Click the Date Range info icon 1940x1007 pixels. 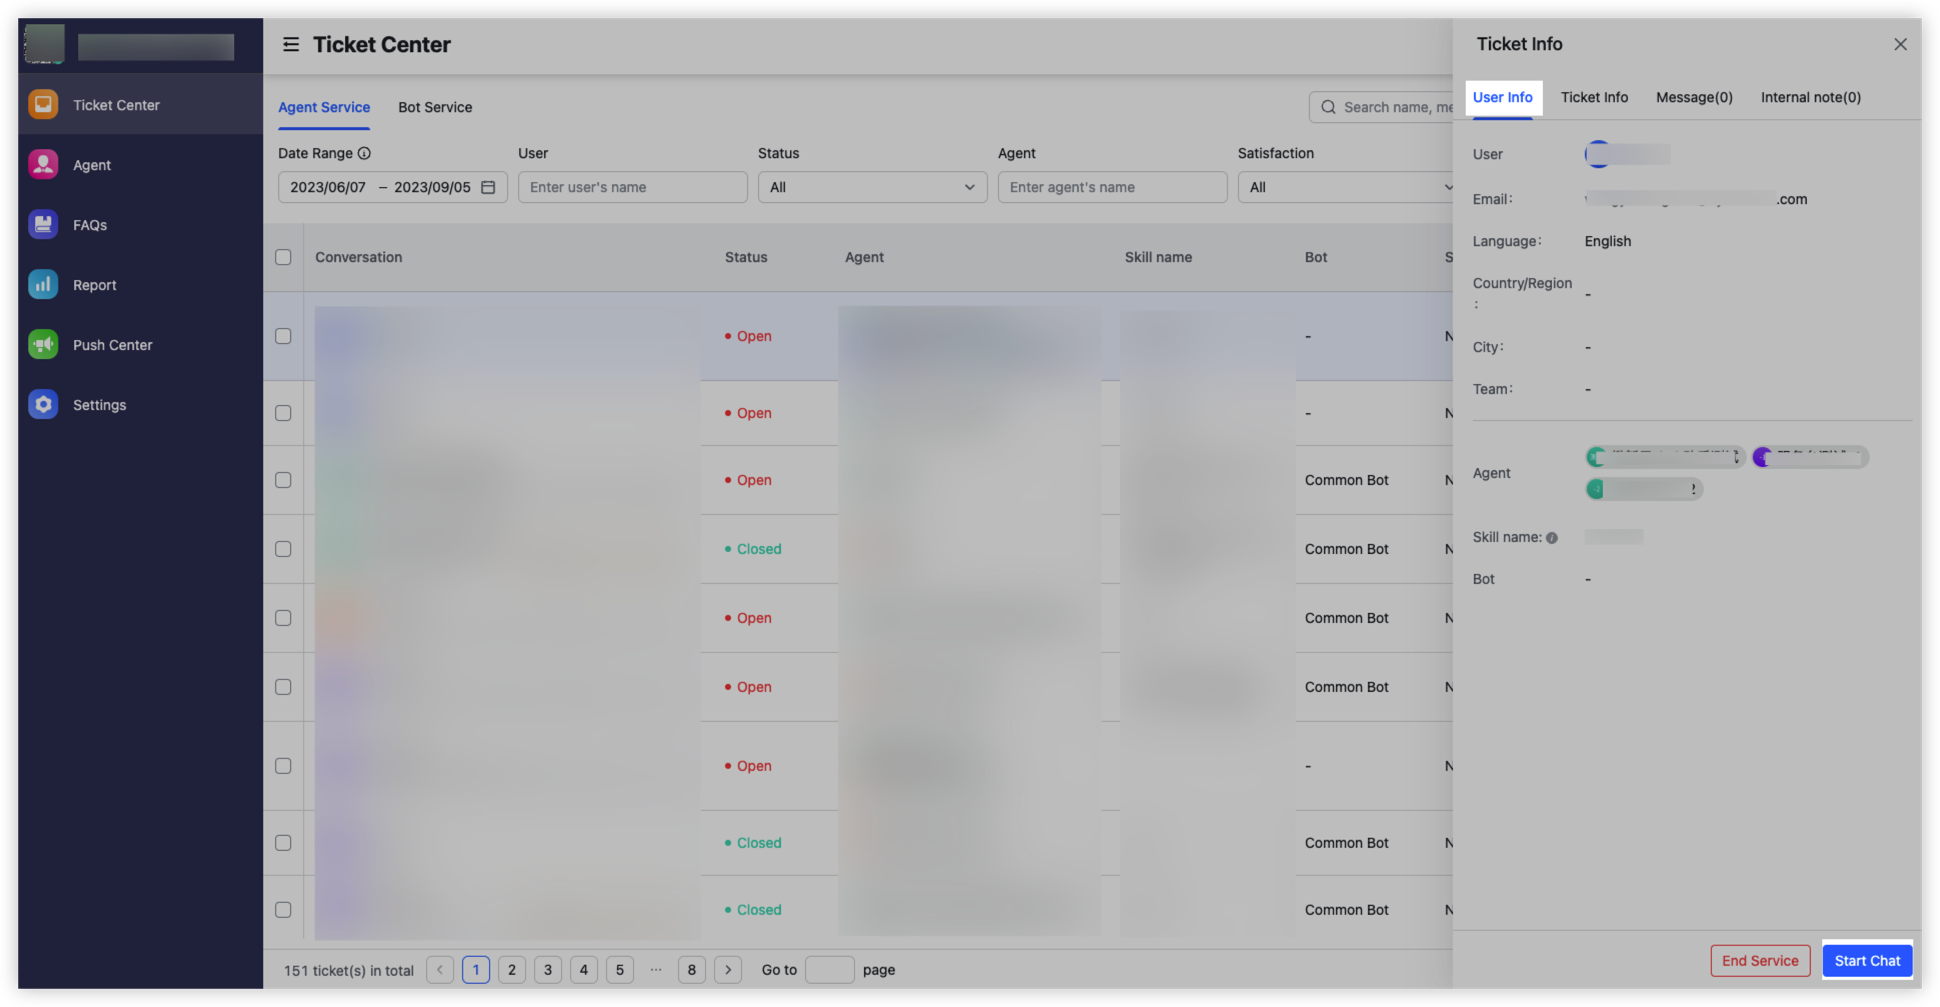coord(364,153)
